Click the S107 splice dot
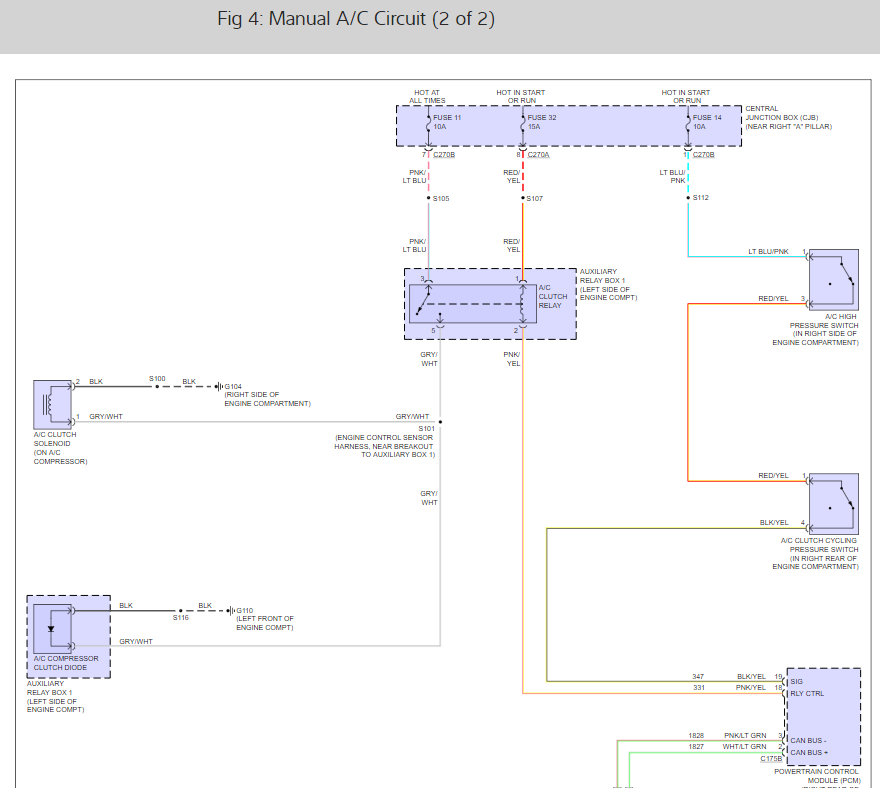Screen dimensions: 880x793 [522, 198]
